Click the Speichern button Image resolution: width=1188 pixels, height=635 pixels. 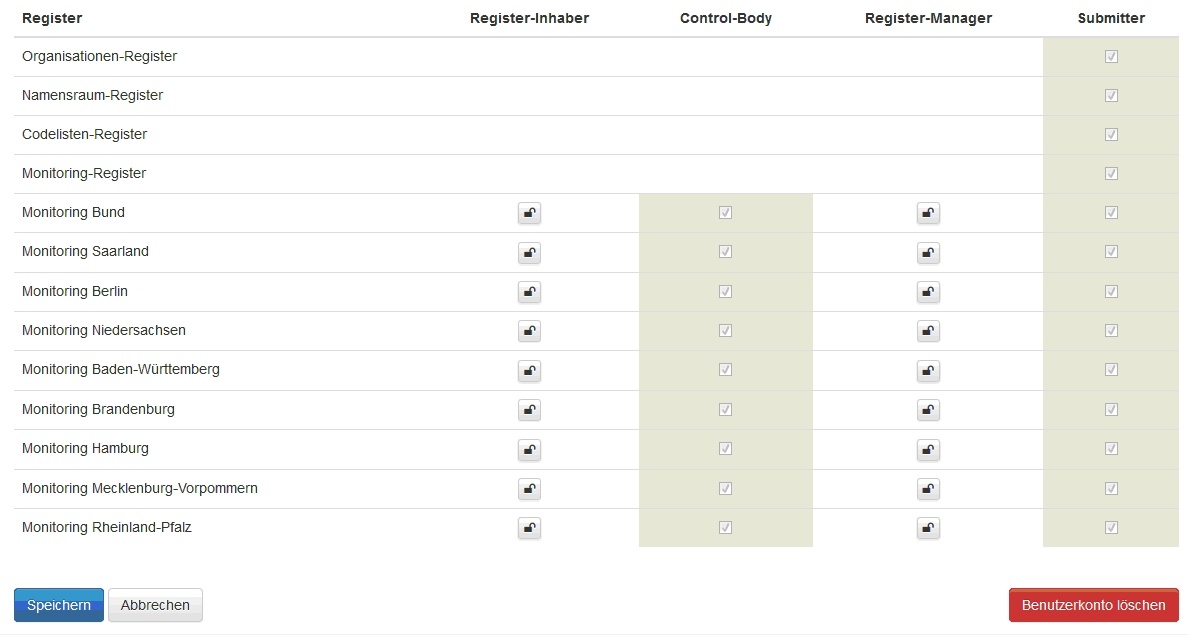pyautogui.click(x=59, y=605)
